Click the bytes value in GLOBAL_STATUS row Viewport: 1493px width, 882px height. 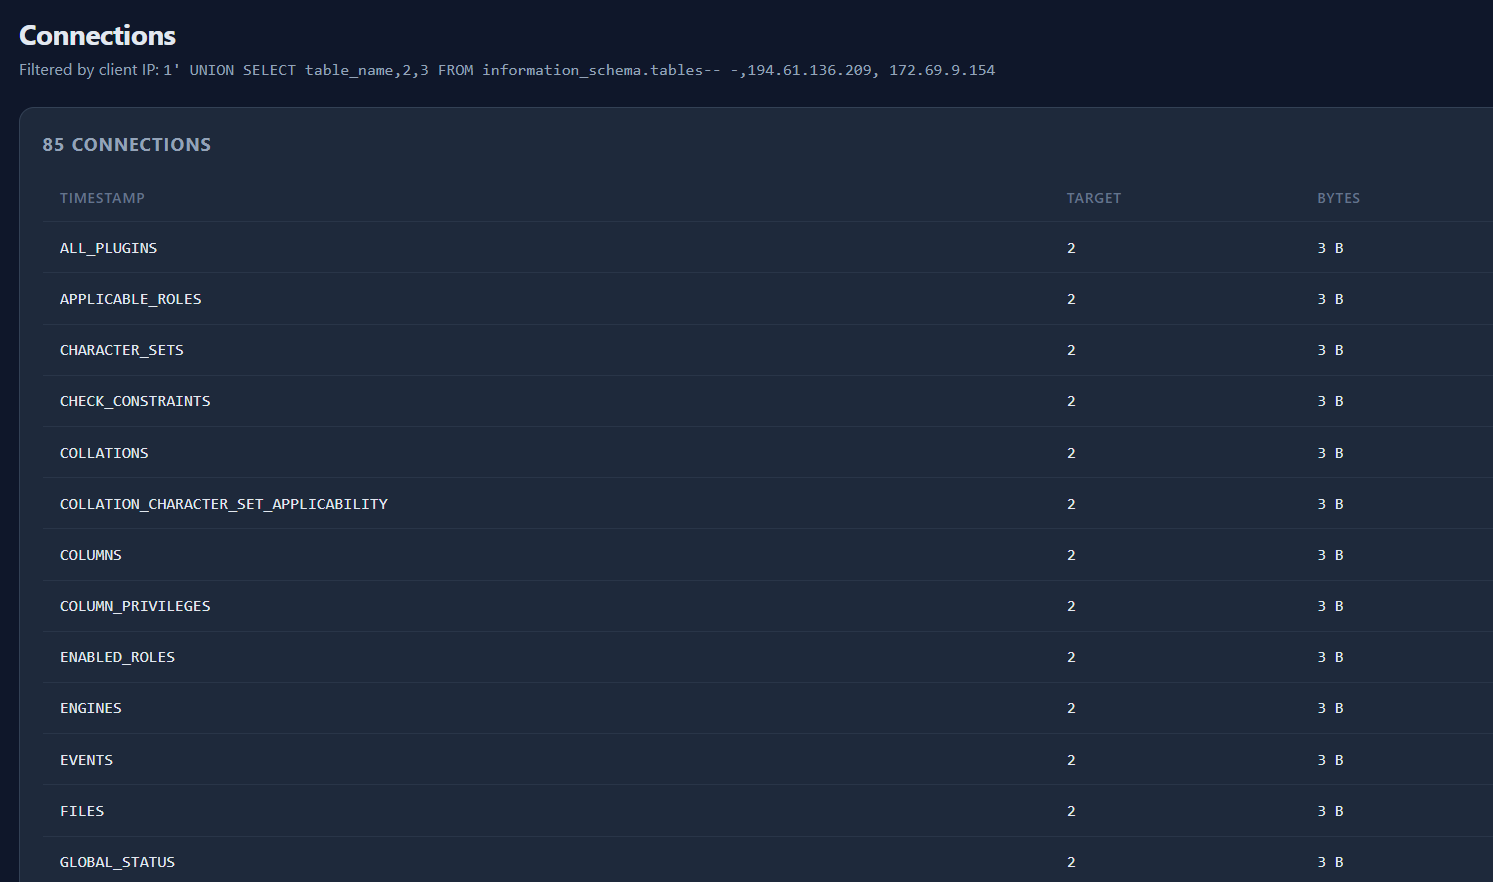(1330, 862)
